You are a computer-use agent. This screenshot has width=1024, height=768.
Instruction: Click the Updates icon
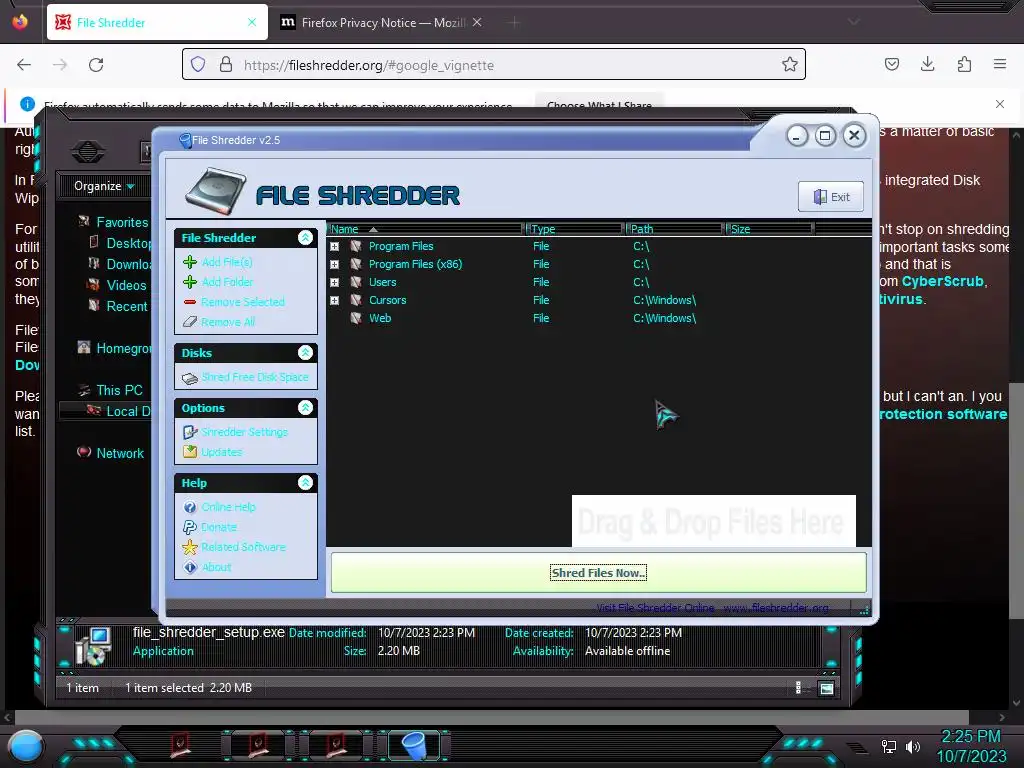(x=190, y=452)
